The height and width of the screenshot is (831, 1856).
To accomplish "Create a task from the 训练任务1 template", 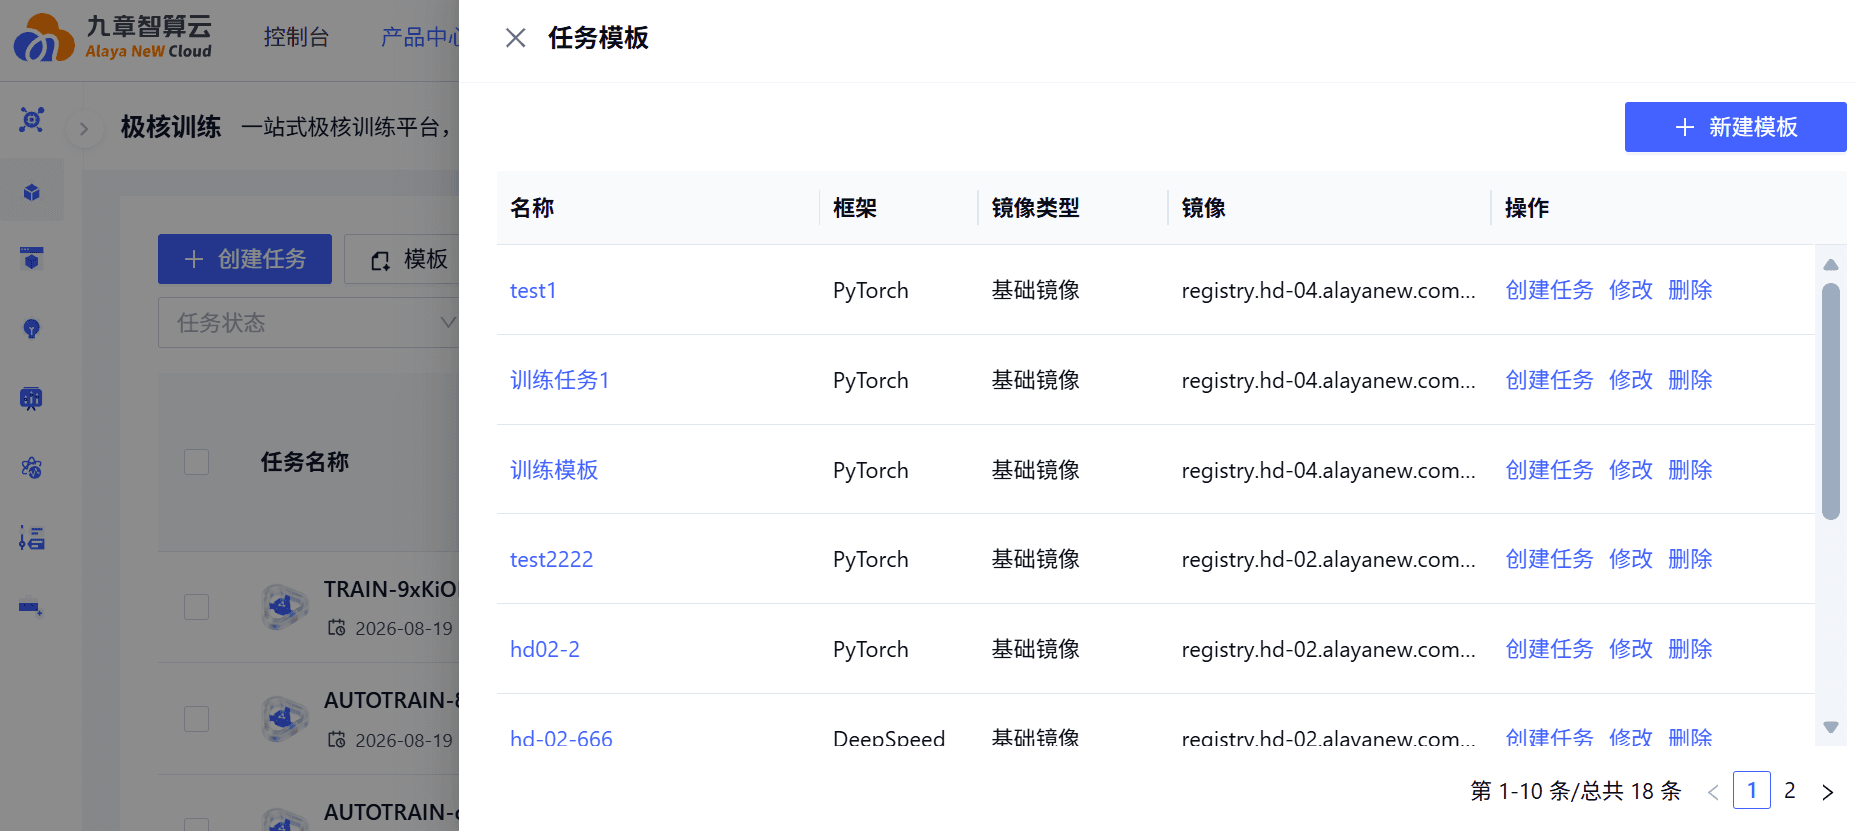I will click(1549, 381).
